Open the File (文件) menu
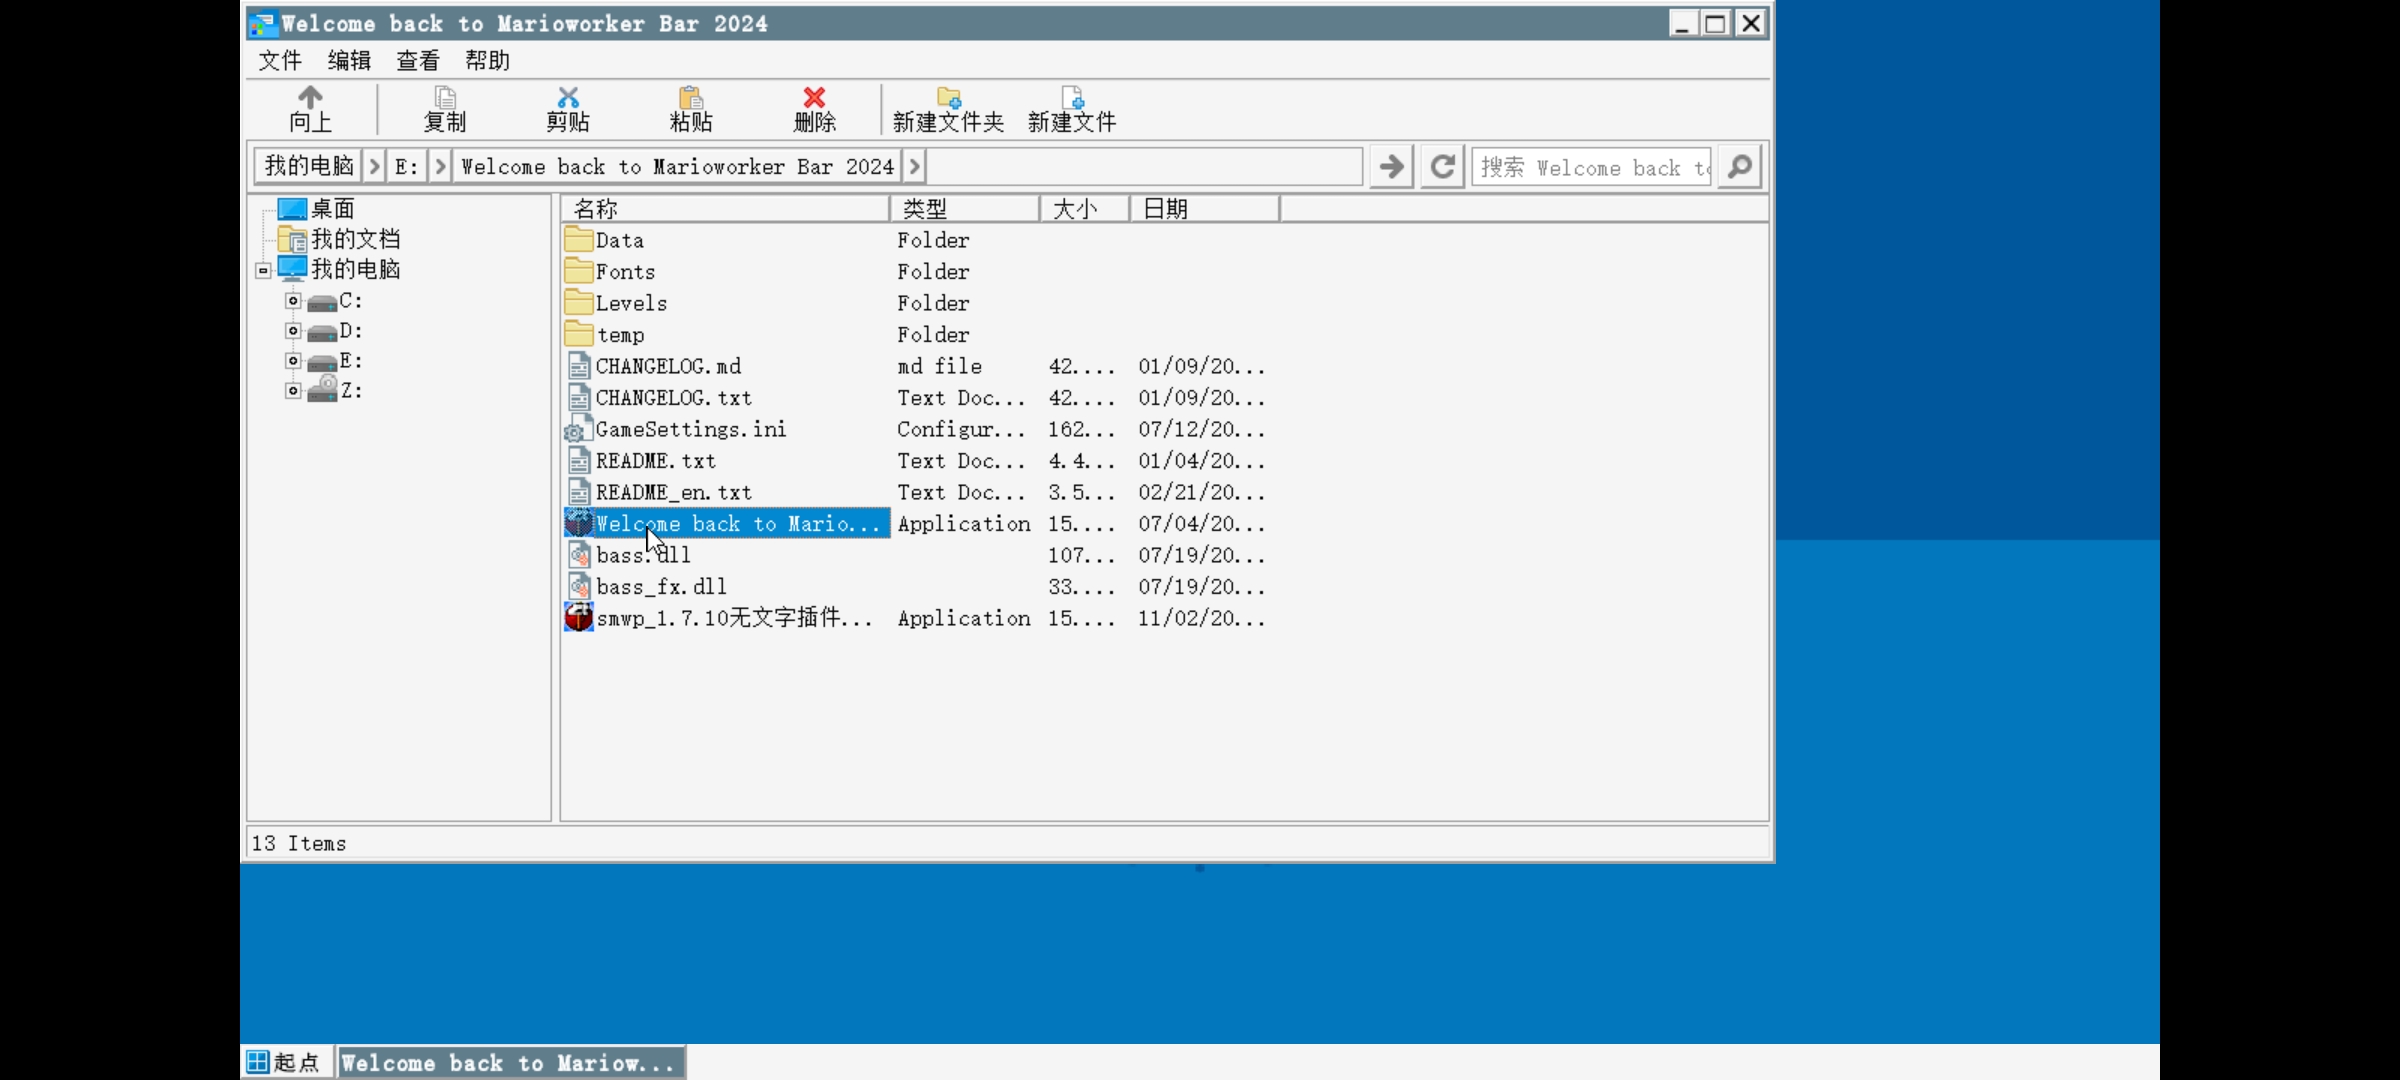This screenshot has height=1080, width=2400. [x=279, y=60]
